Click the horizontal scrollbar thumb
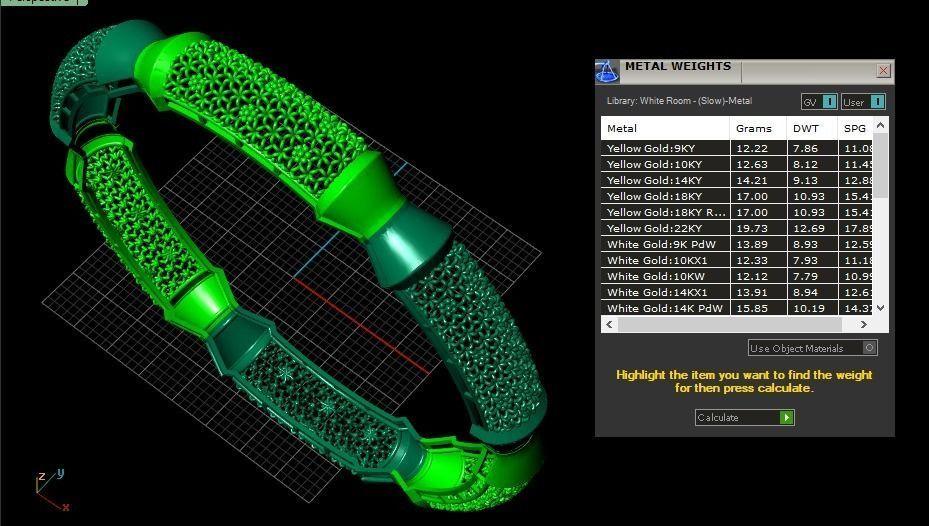This screenshot has width=929, height=526. (x=729, y=324)
